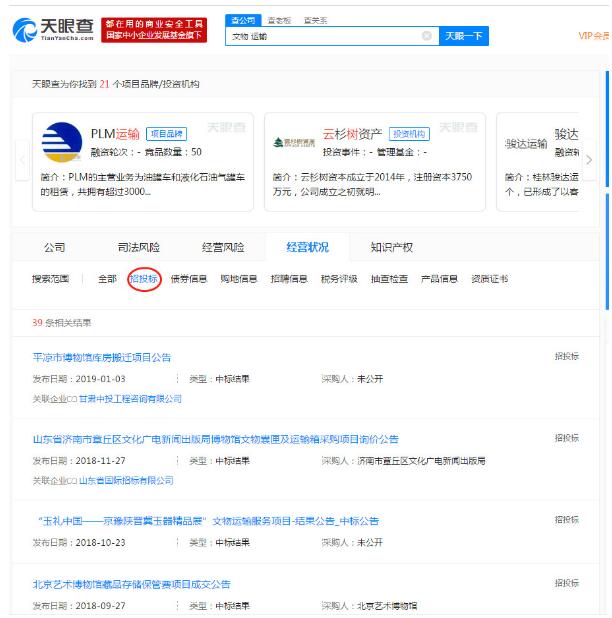The image size is (612, 618).
Task: Switch to 查关系 search tab
Action: [x=315, y=19]
